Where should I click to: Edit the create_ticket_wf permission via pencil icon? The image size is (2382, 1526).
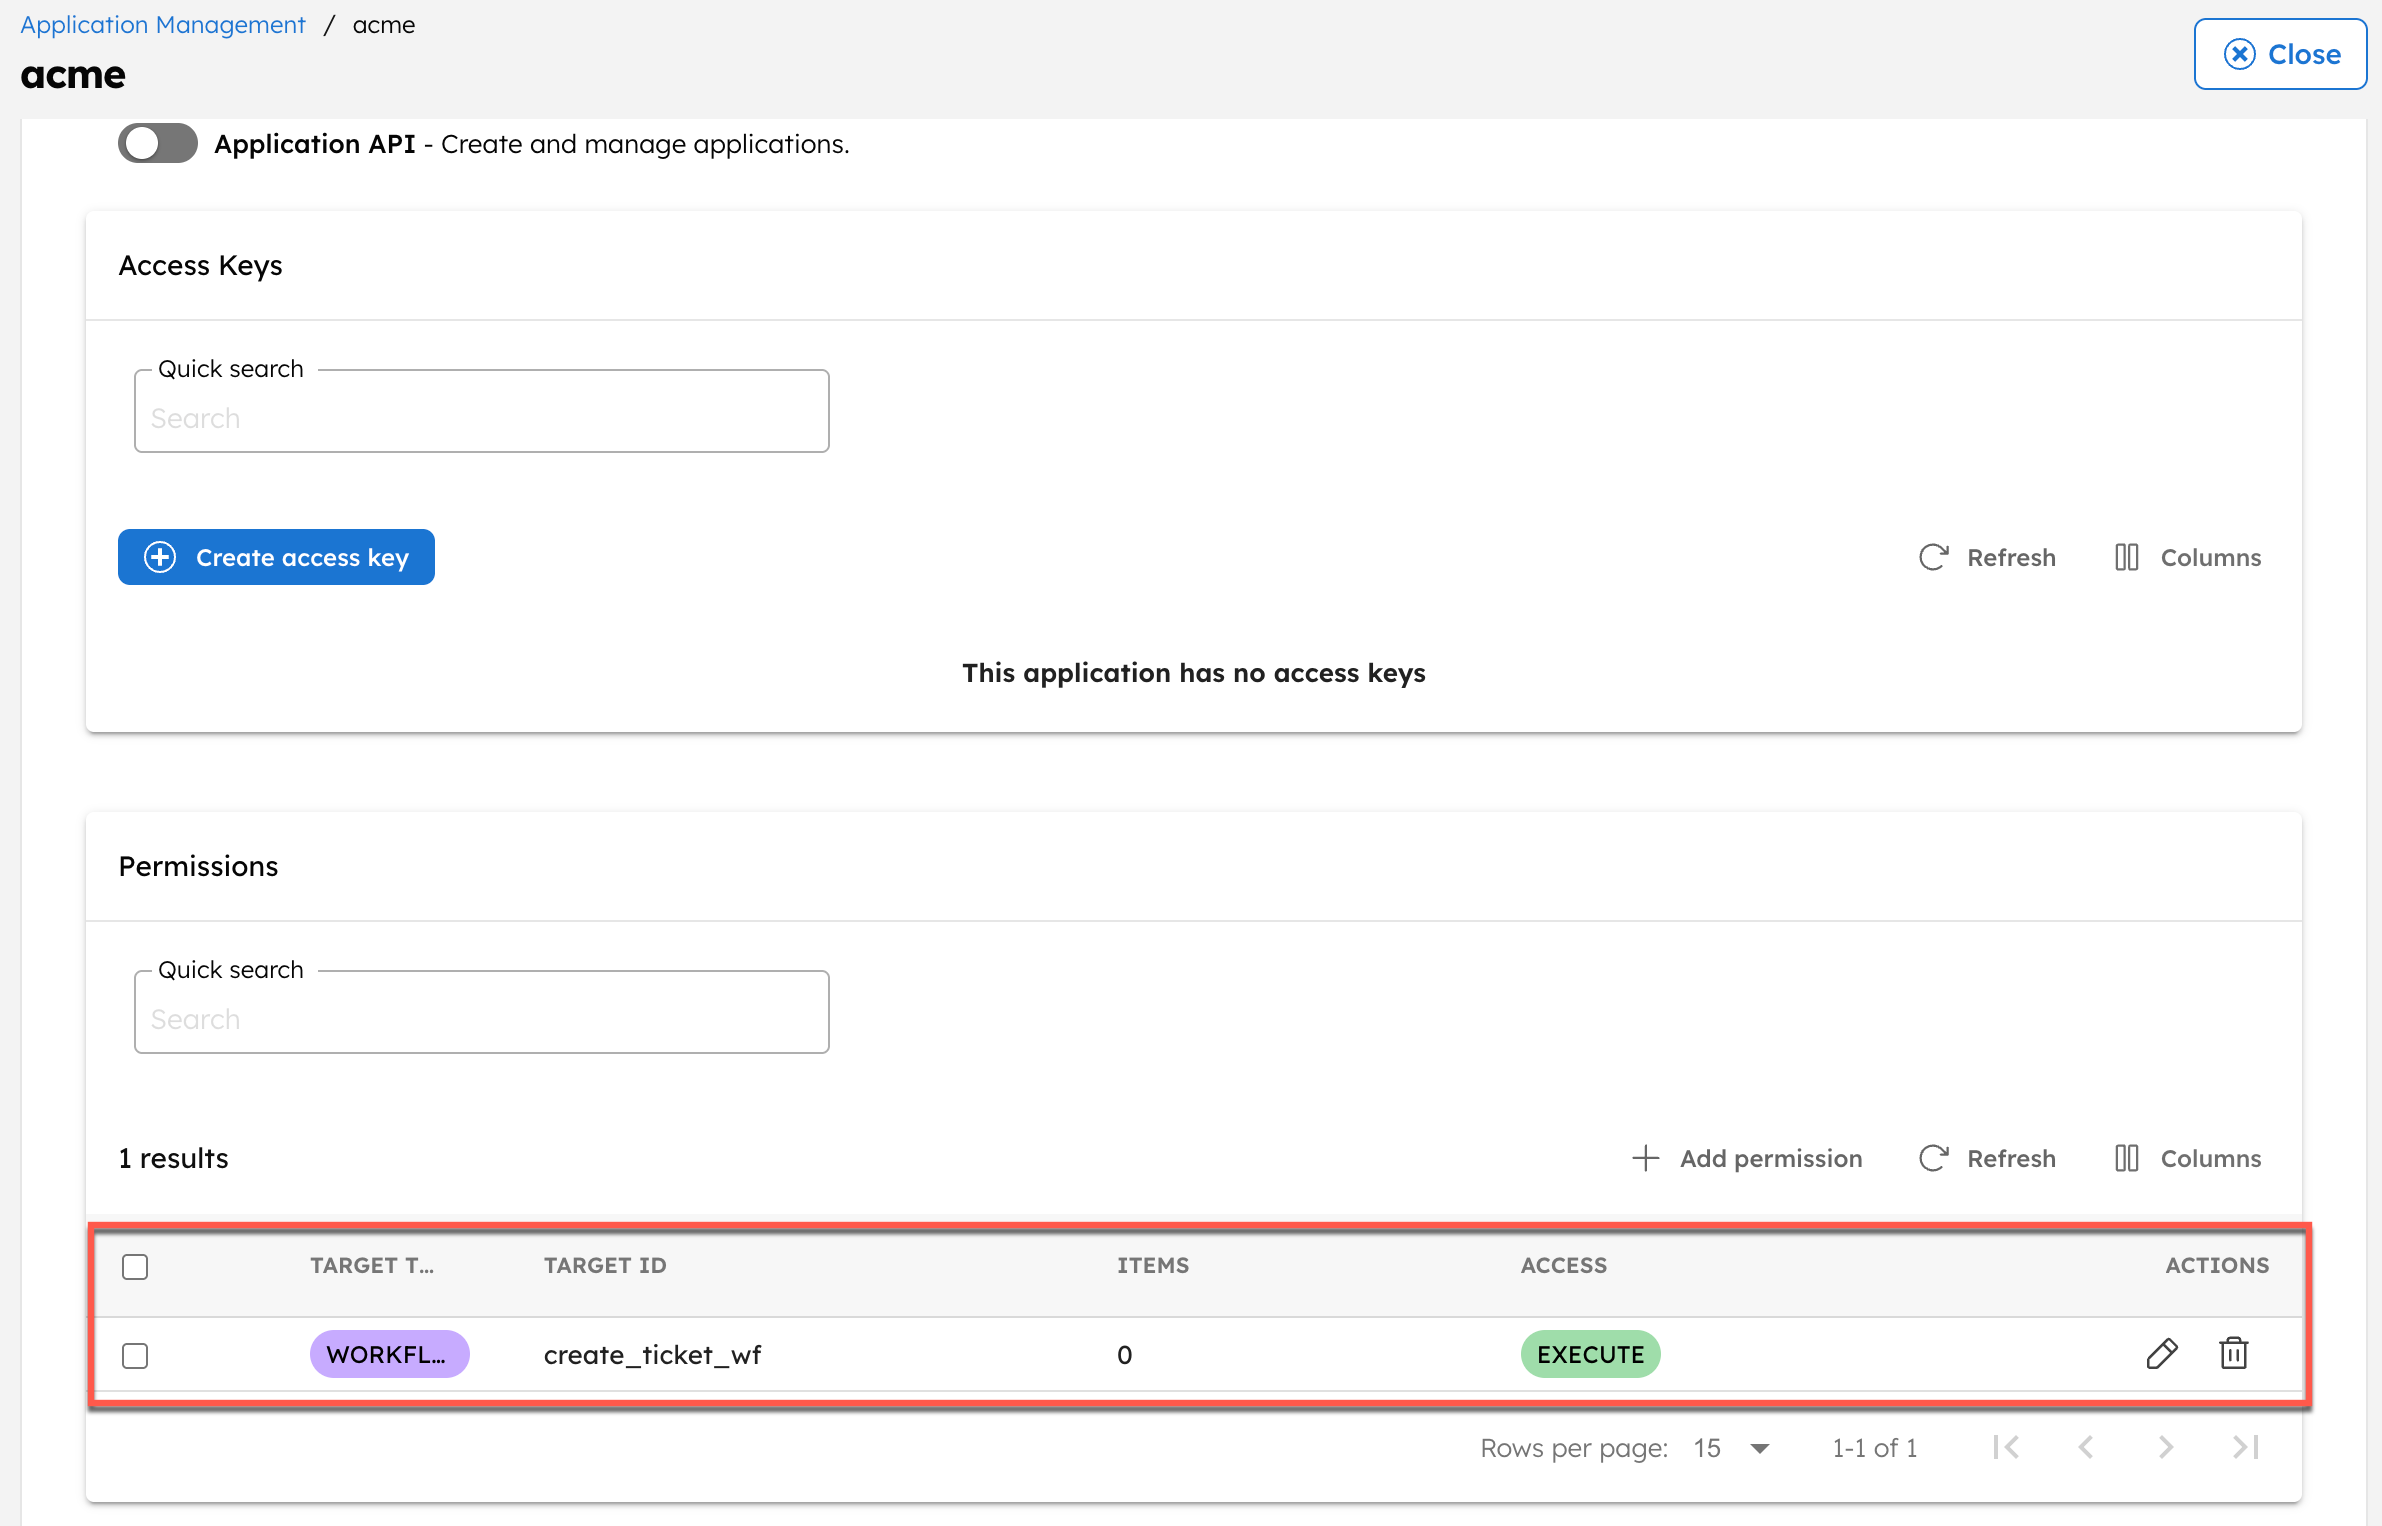point(2162,1354)
